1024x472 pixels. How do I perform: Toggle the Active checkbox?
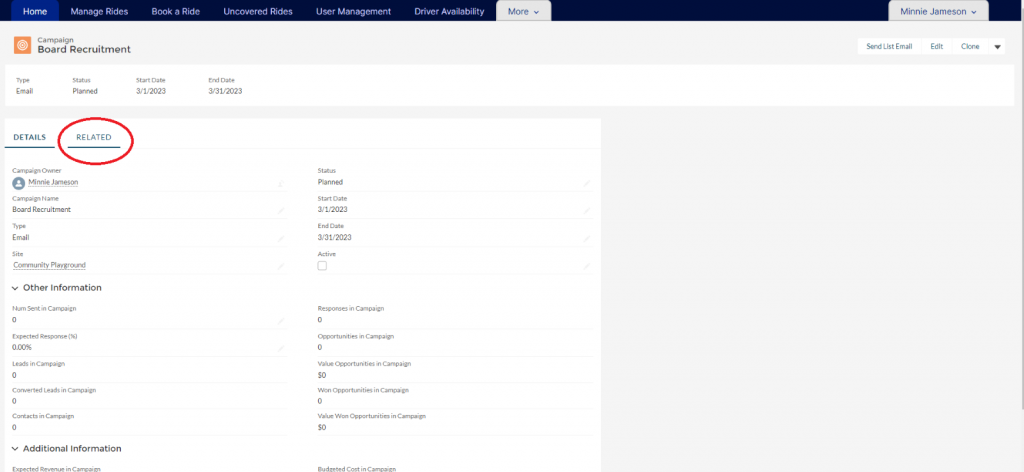(322, 266)
